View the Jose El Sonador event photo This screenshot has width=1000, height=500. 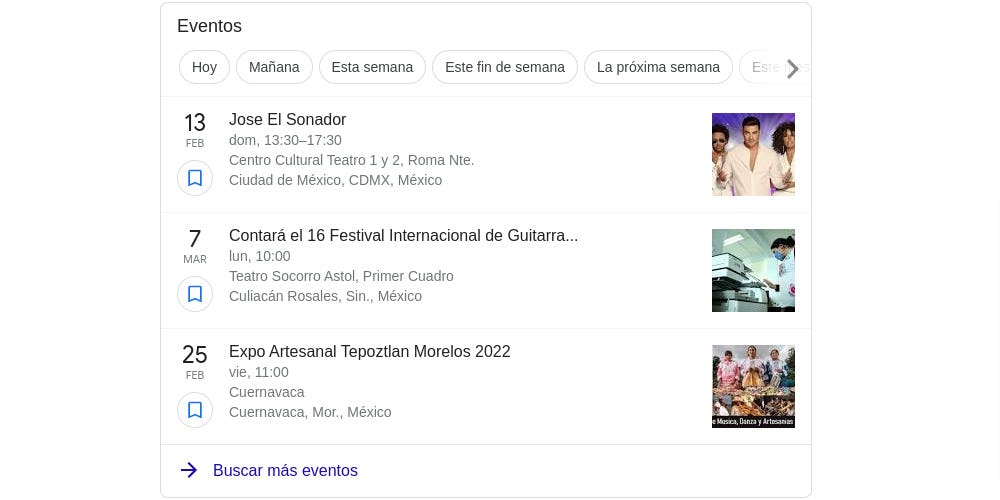[x=753, y=154]
